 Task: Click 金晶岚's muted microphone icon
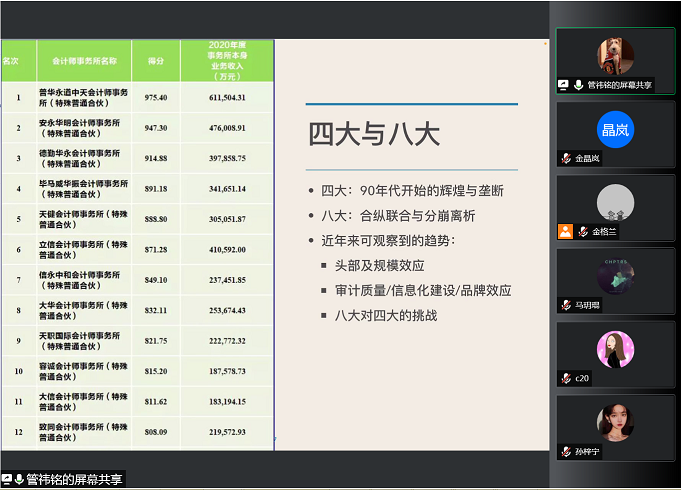click(x=565, y=158)
